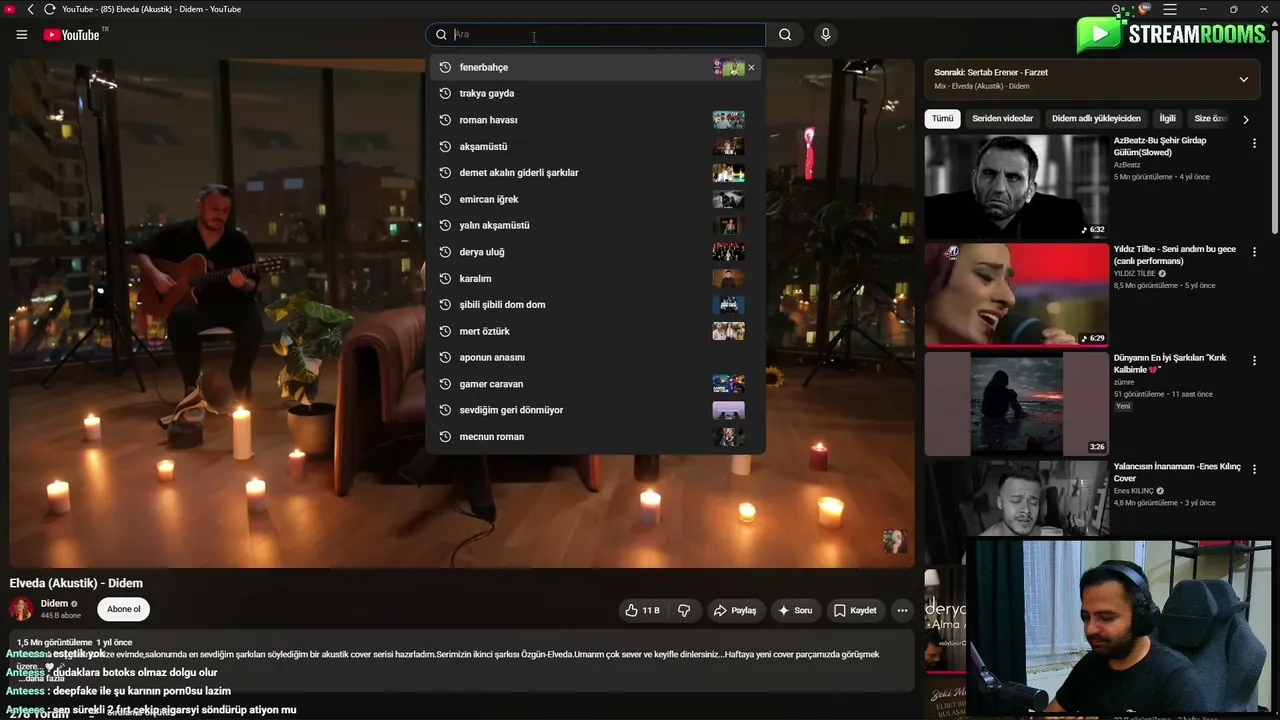
Task: Dislike the video with thumbs-down icon
Action: pos(685,610)
